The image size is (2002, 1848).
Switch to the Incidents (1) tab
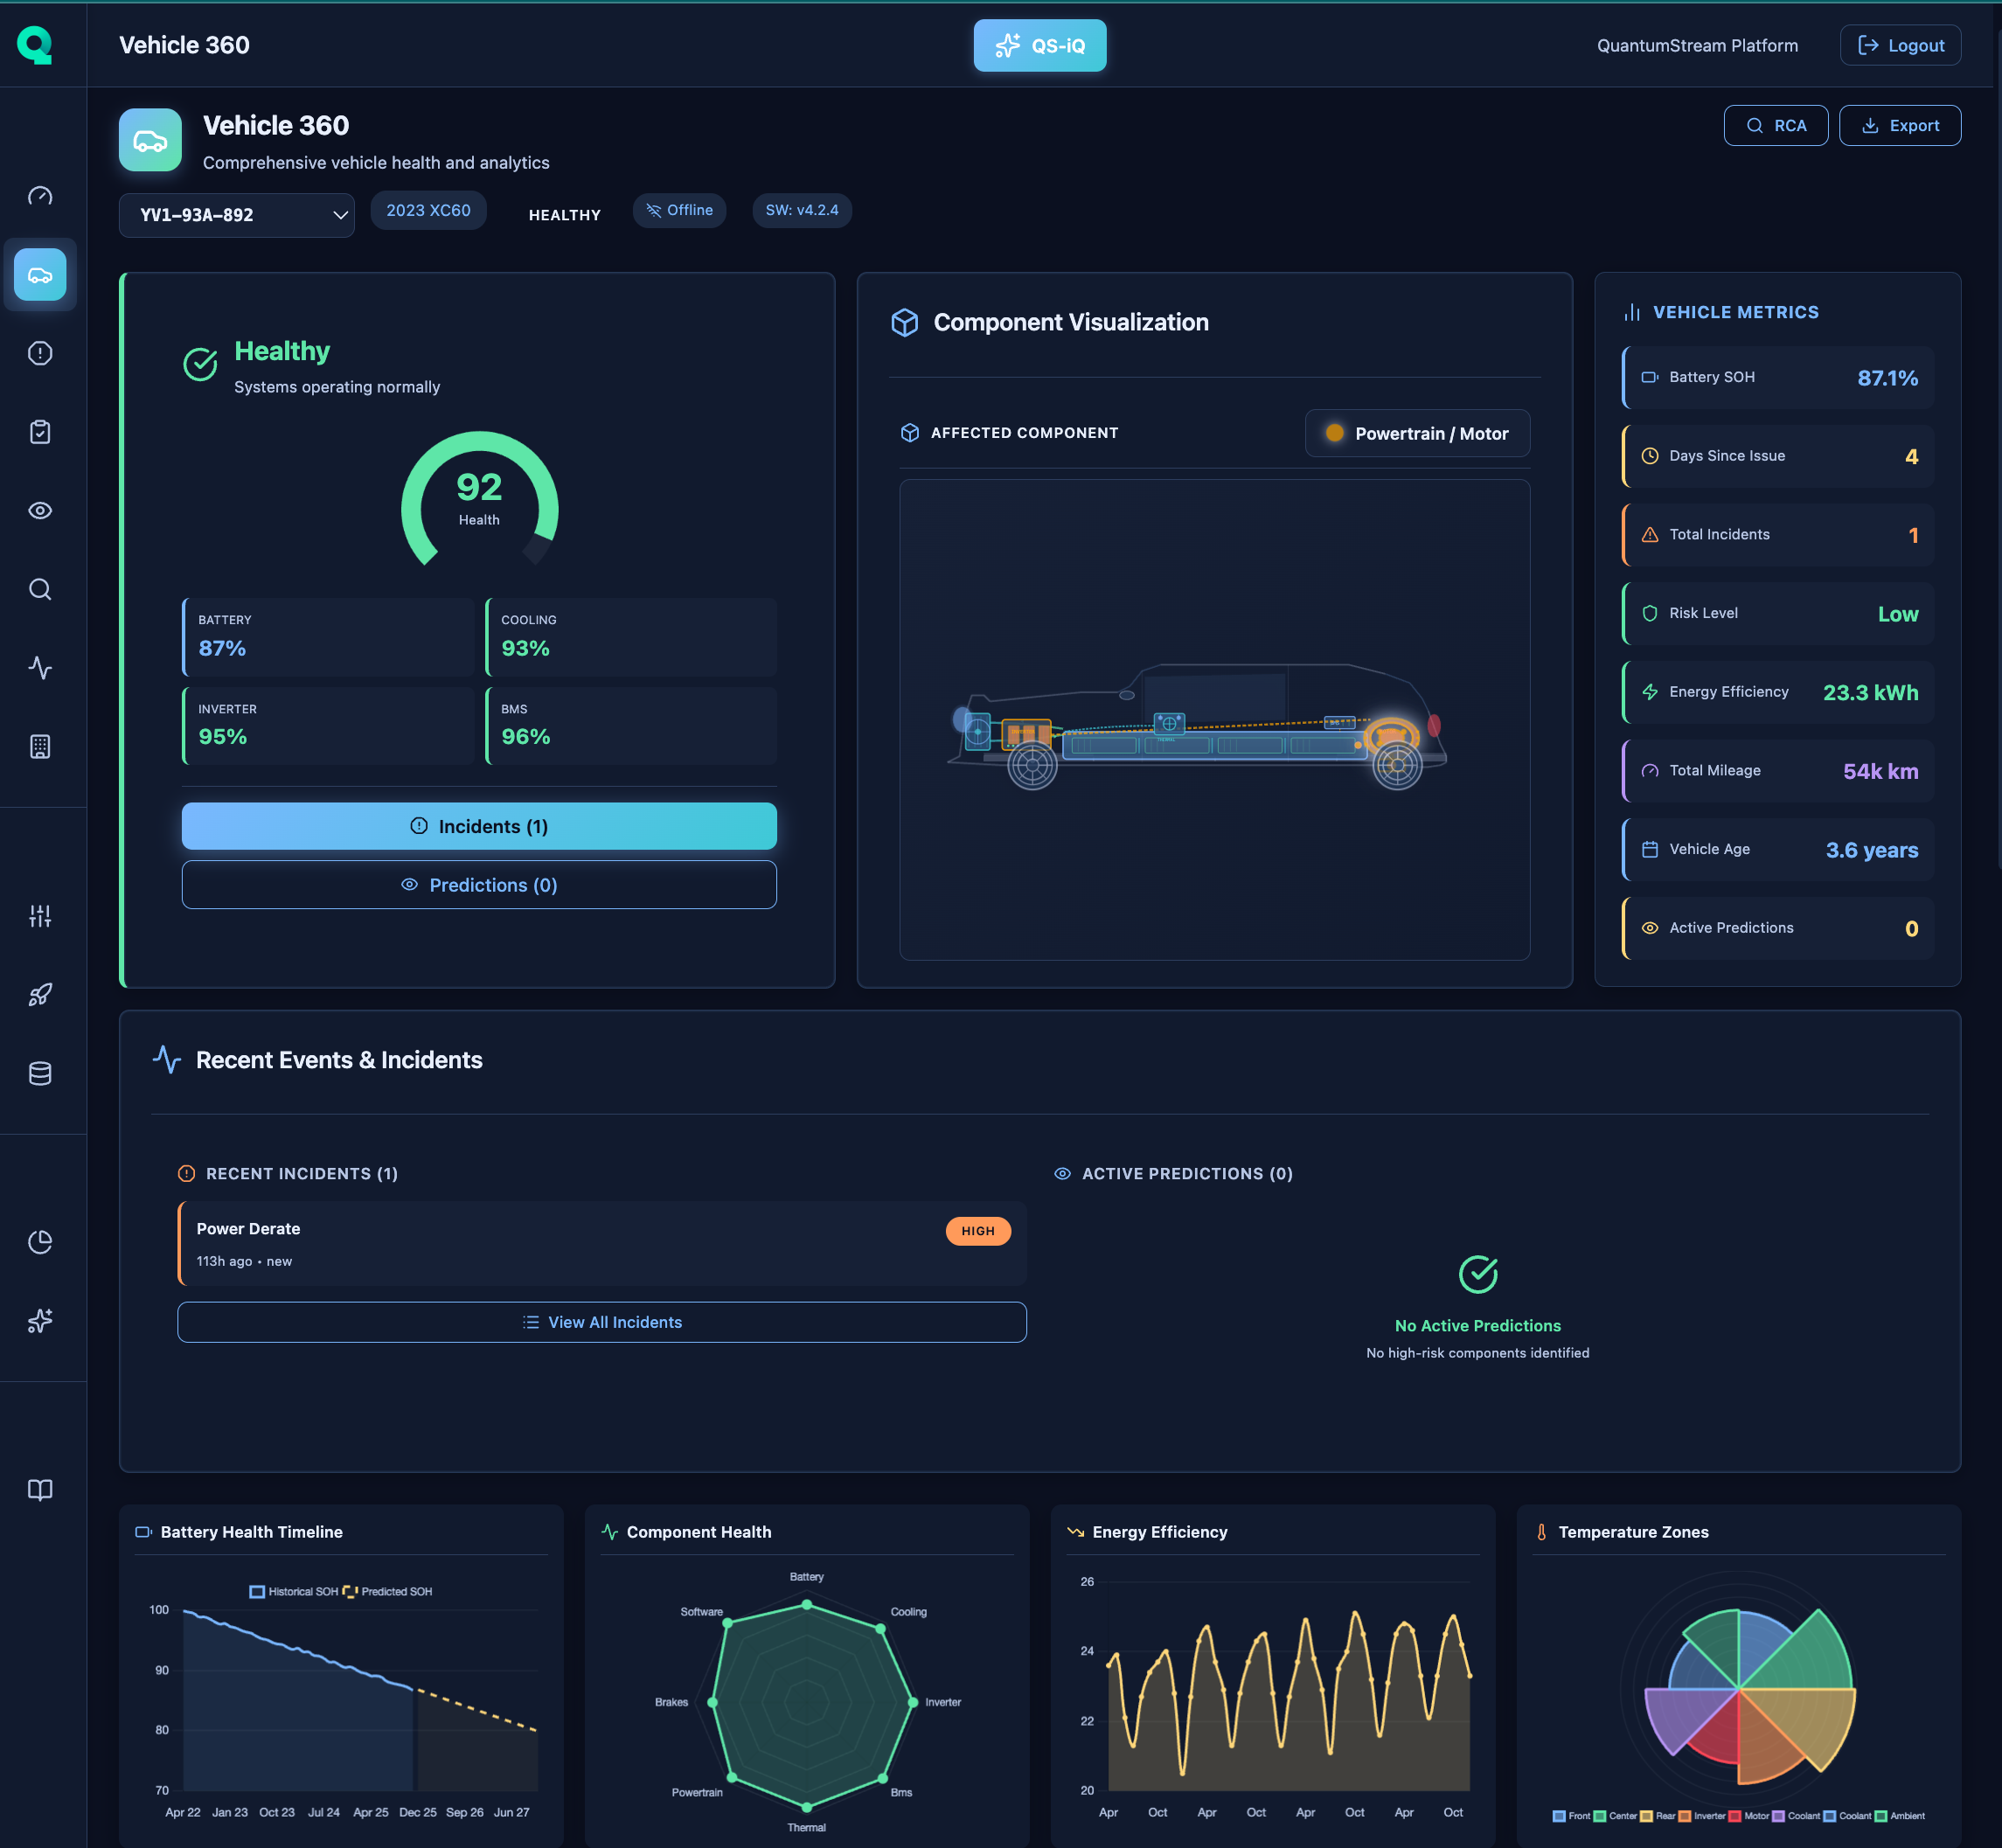(x=478, y=826)
